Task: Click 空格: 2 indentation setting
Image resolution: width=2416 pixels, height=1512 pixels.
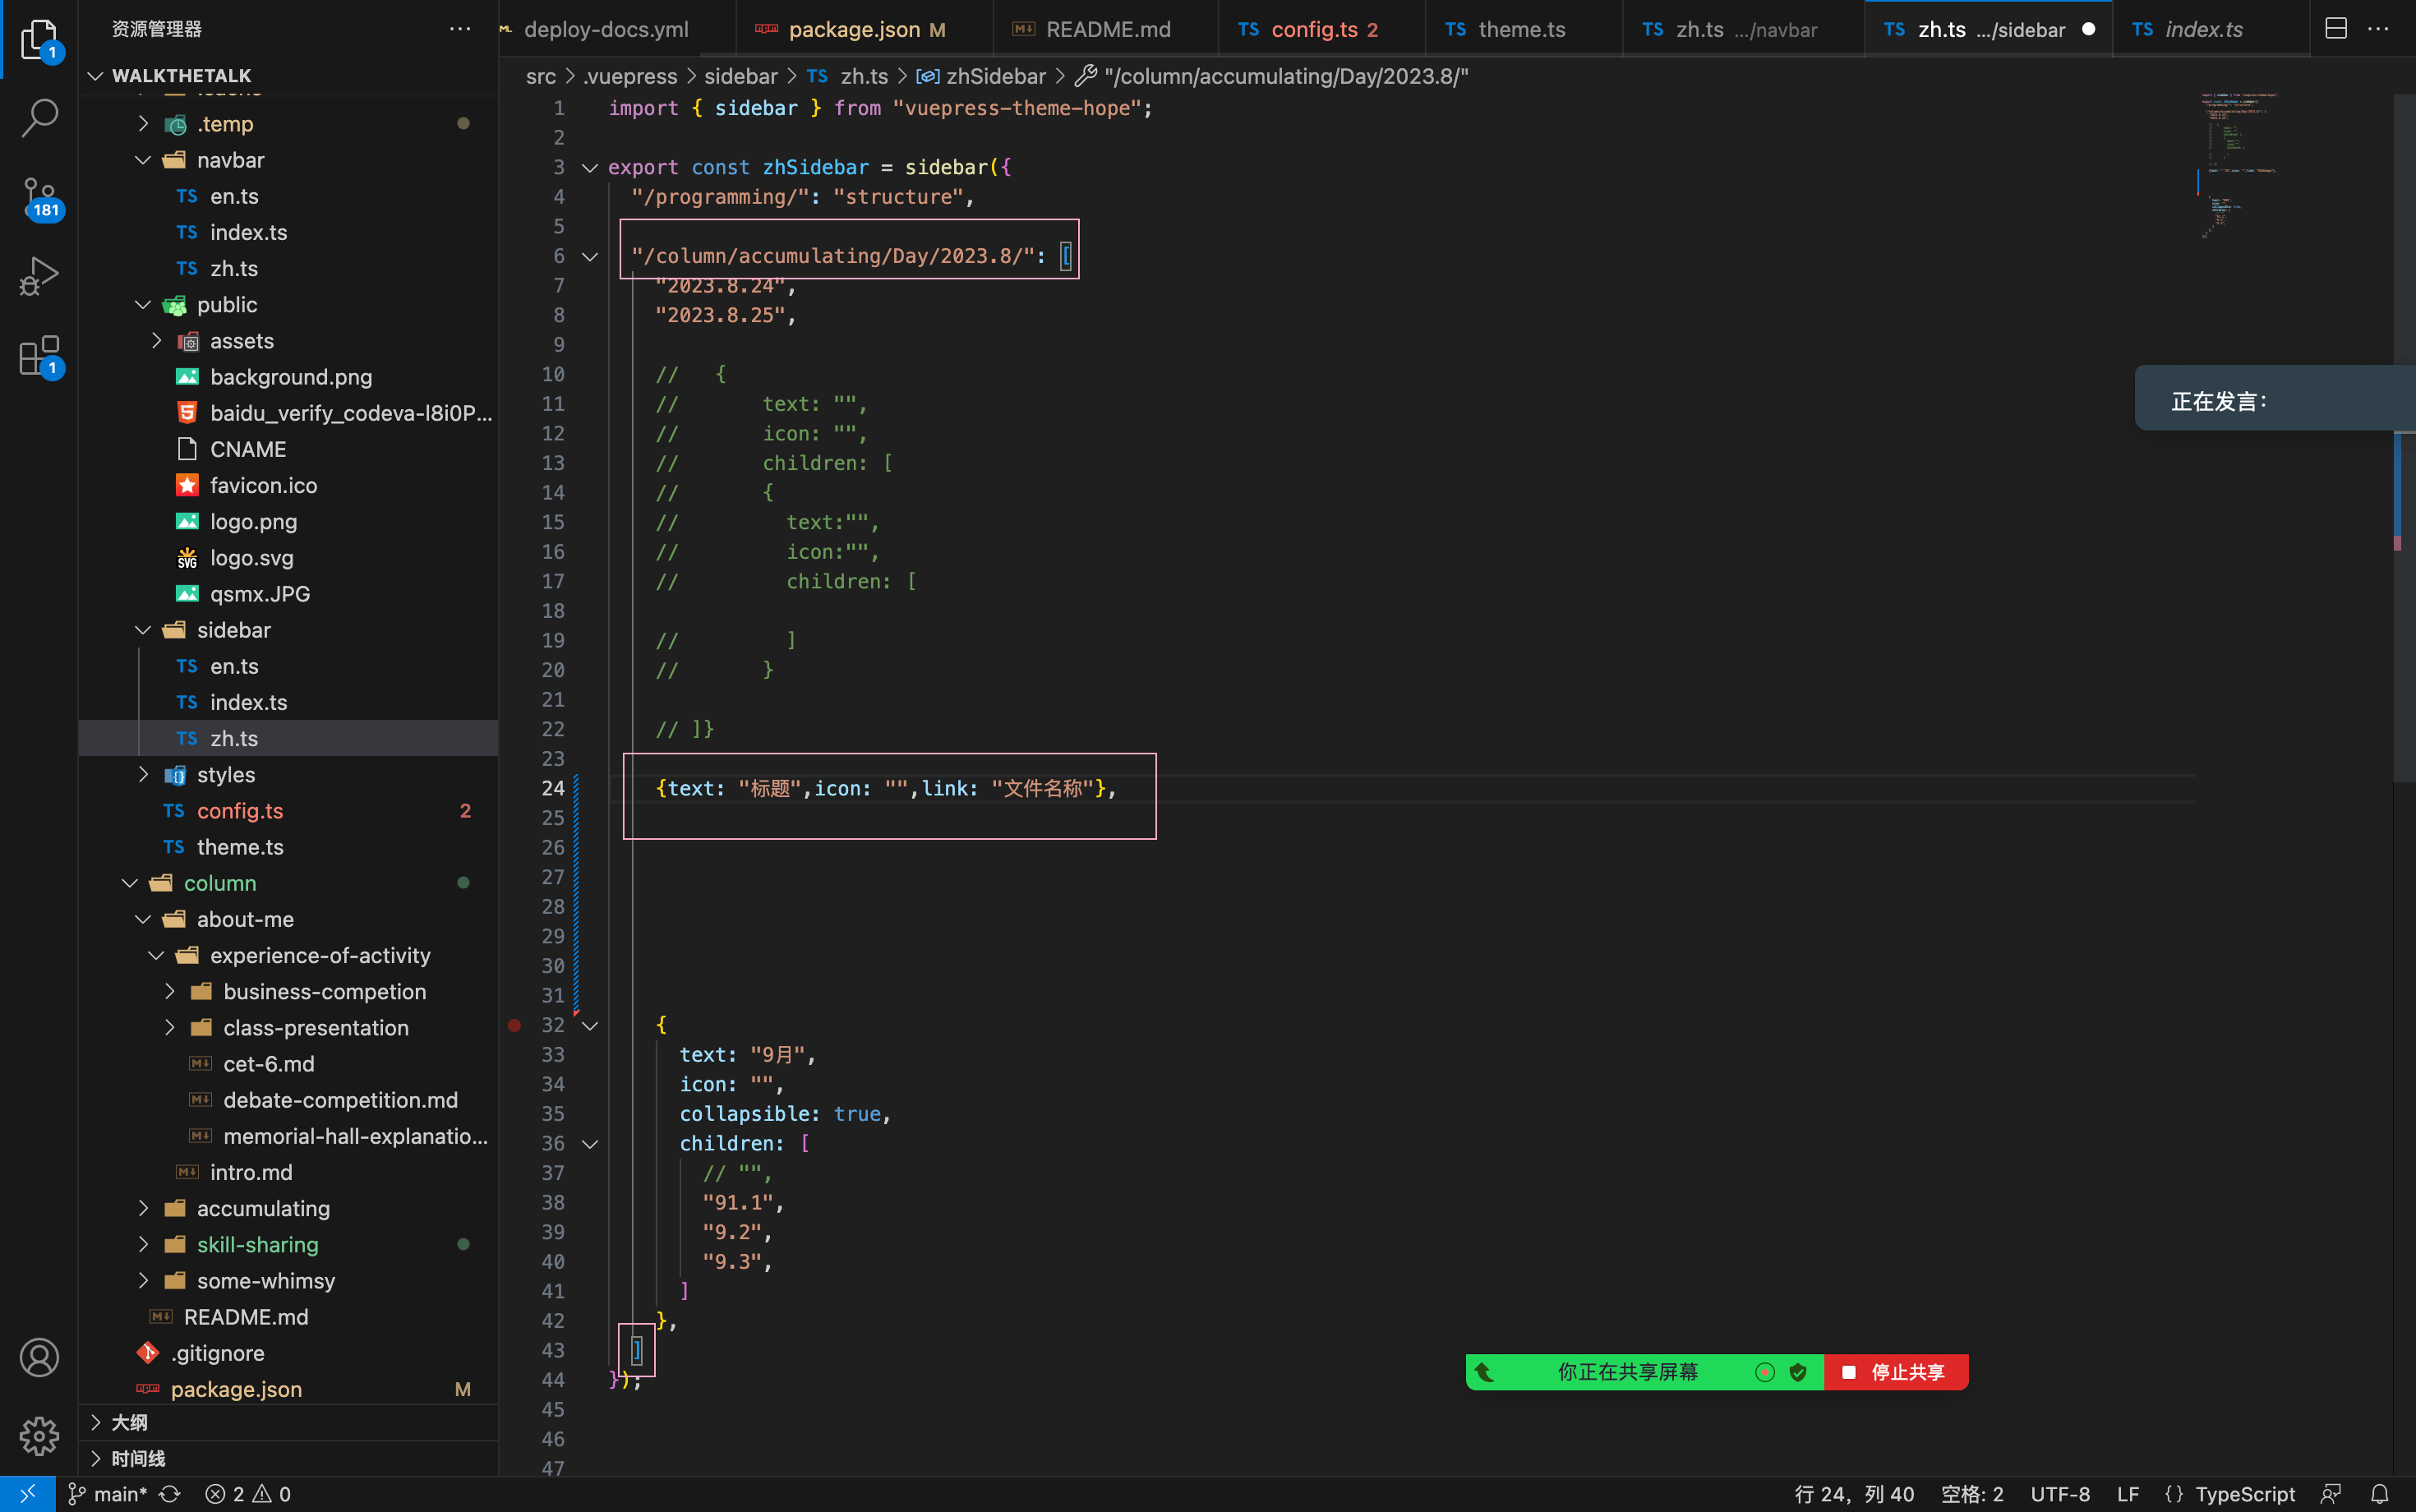Action: 1972,1494
